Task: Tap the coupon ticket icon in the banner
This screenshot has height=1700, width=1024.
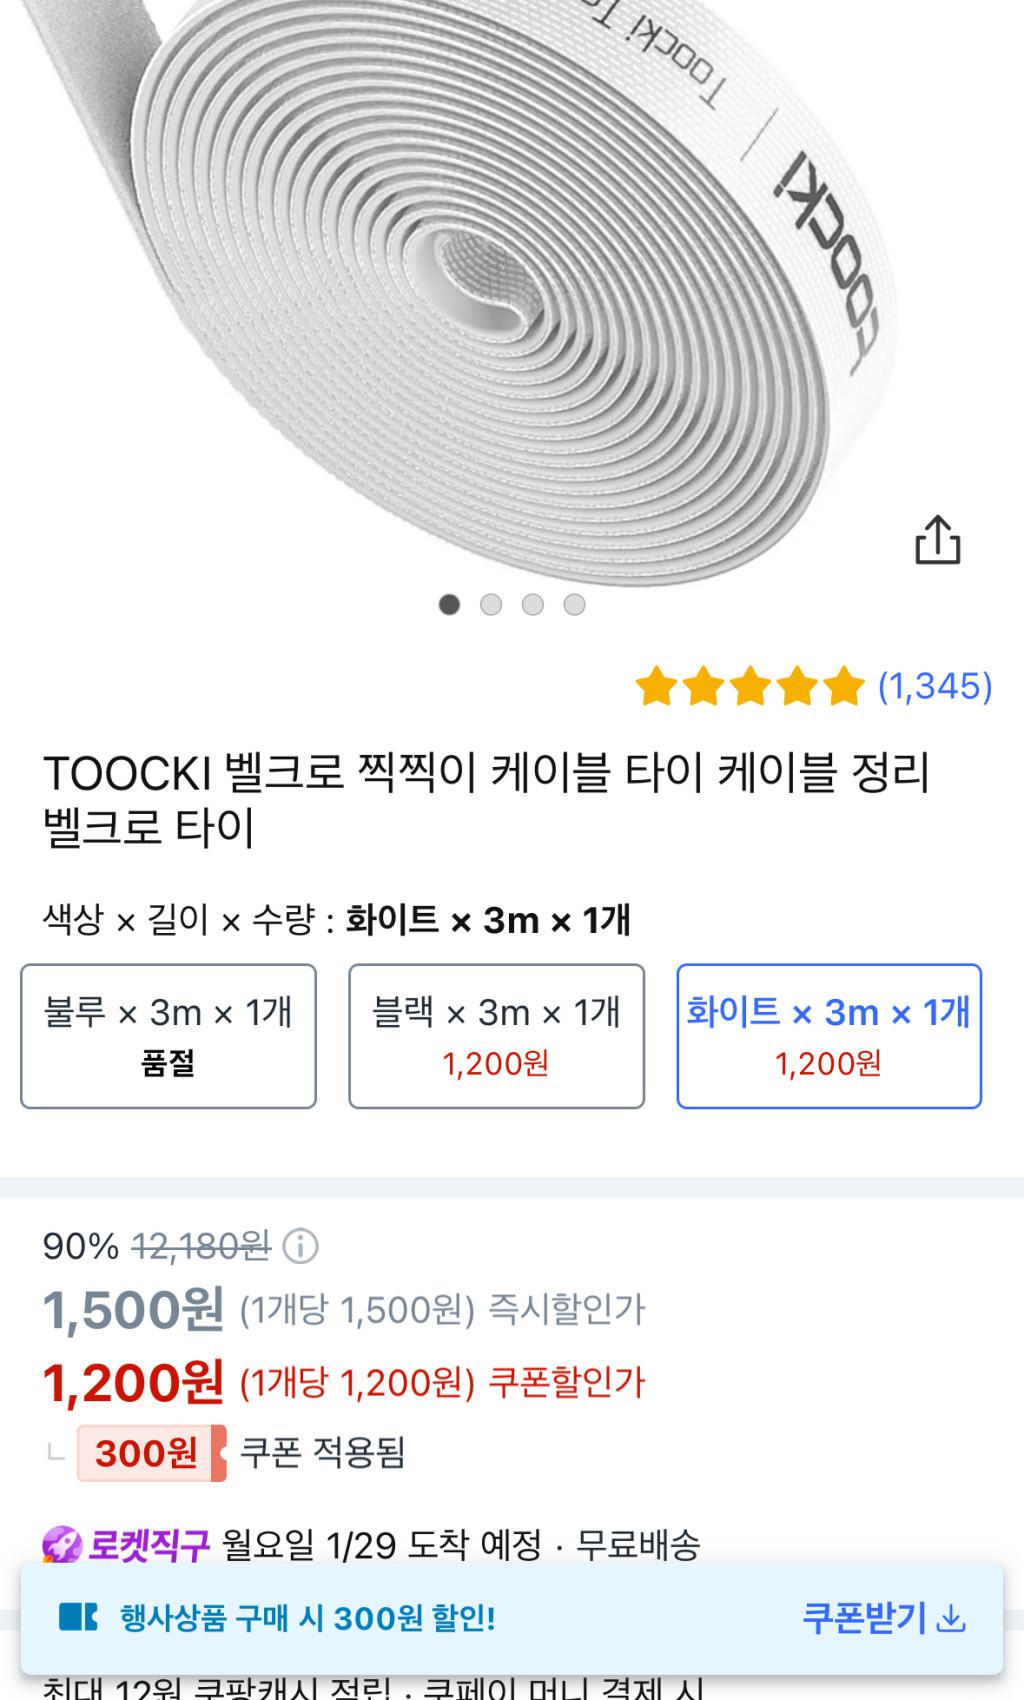Action: (x=78, y=1617)
